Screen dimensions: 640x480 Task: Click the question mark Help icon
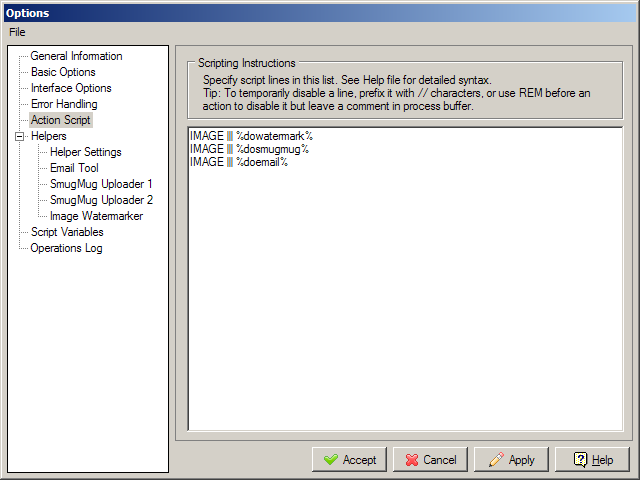pos(580,460)
